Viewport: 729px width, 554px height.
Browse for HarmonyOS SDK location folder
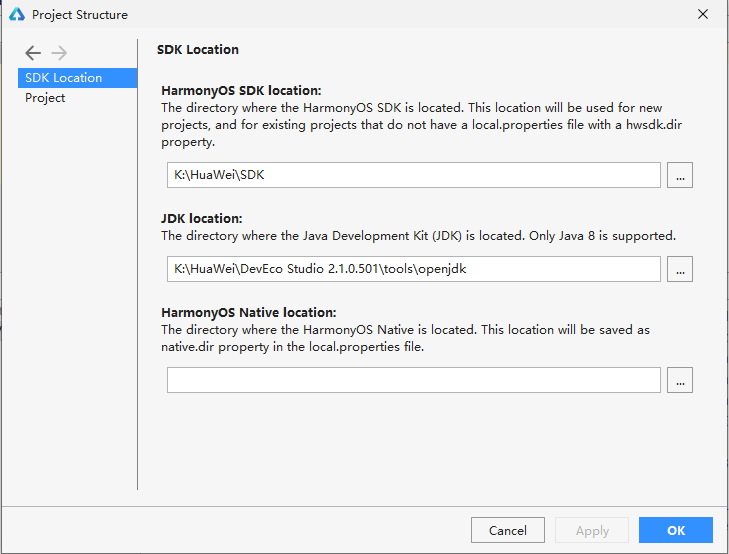coord(680,175)
